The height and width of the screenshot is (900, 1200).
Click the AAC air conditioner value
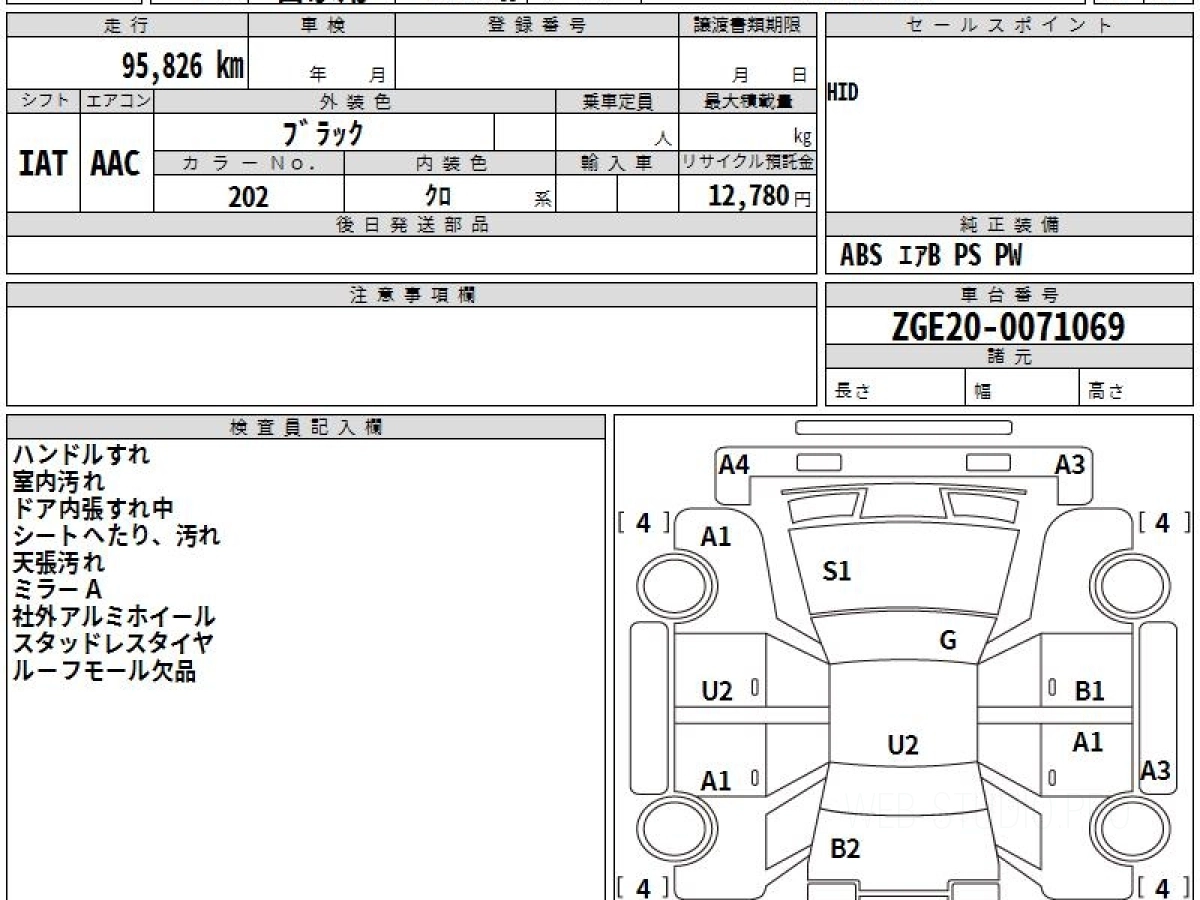pyautogui.click(x=116, y=164)
